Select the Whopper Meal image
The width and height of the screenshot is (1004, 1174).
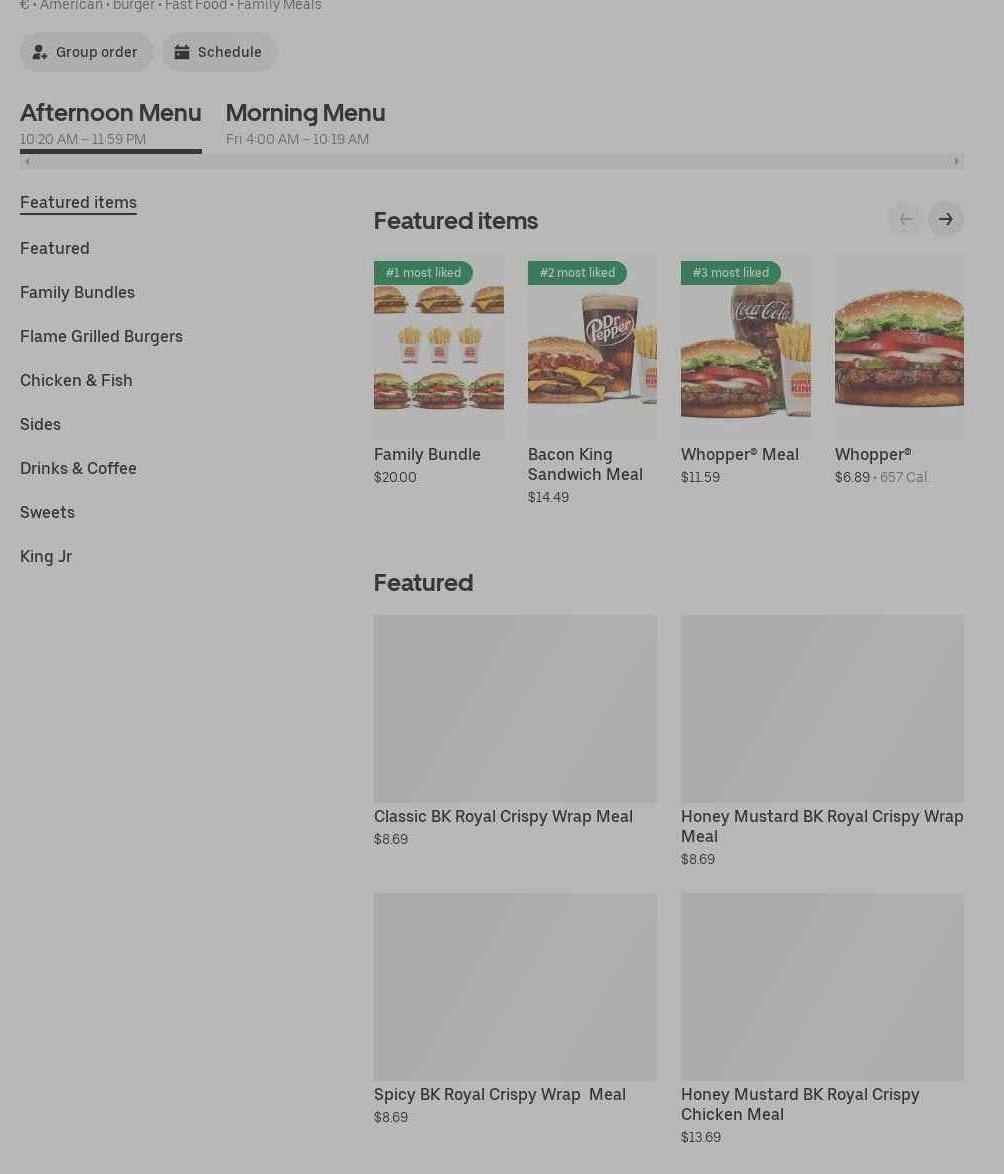tap(746, 346)
